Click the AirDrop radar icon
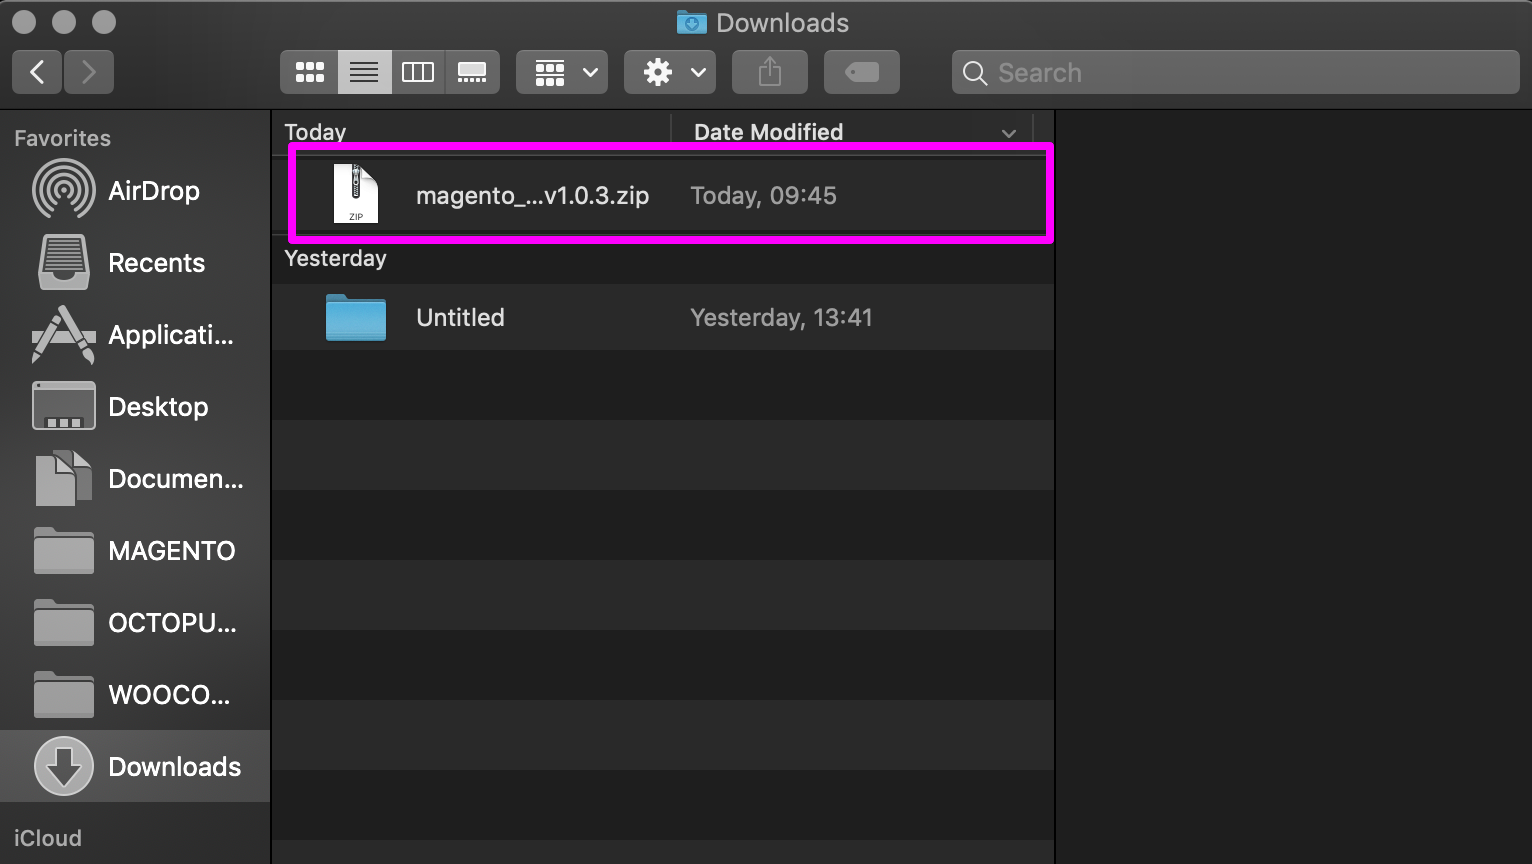1532x864 pixels. [64, 190]
